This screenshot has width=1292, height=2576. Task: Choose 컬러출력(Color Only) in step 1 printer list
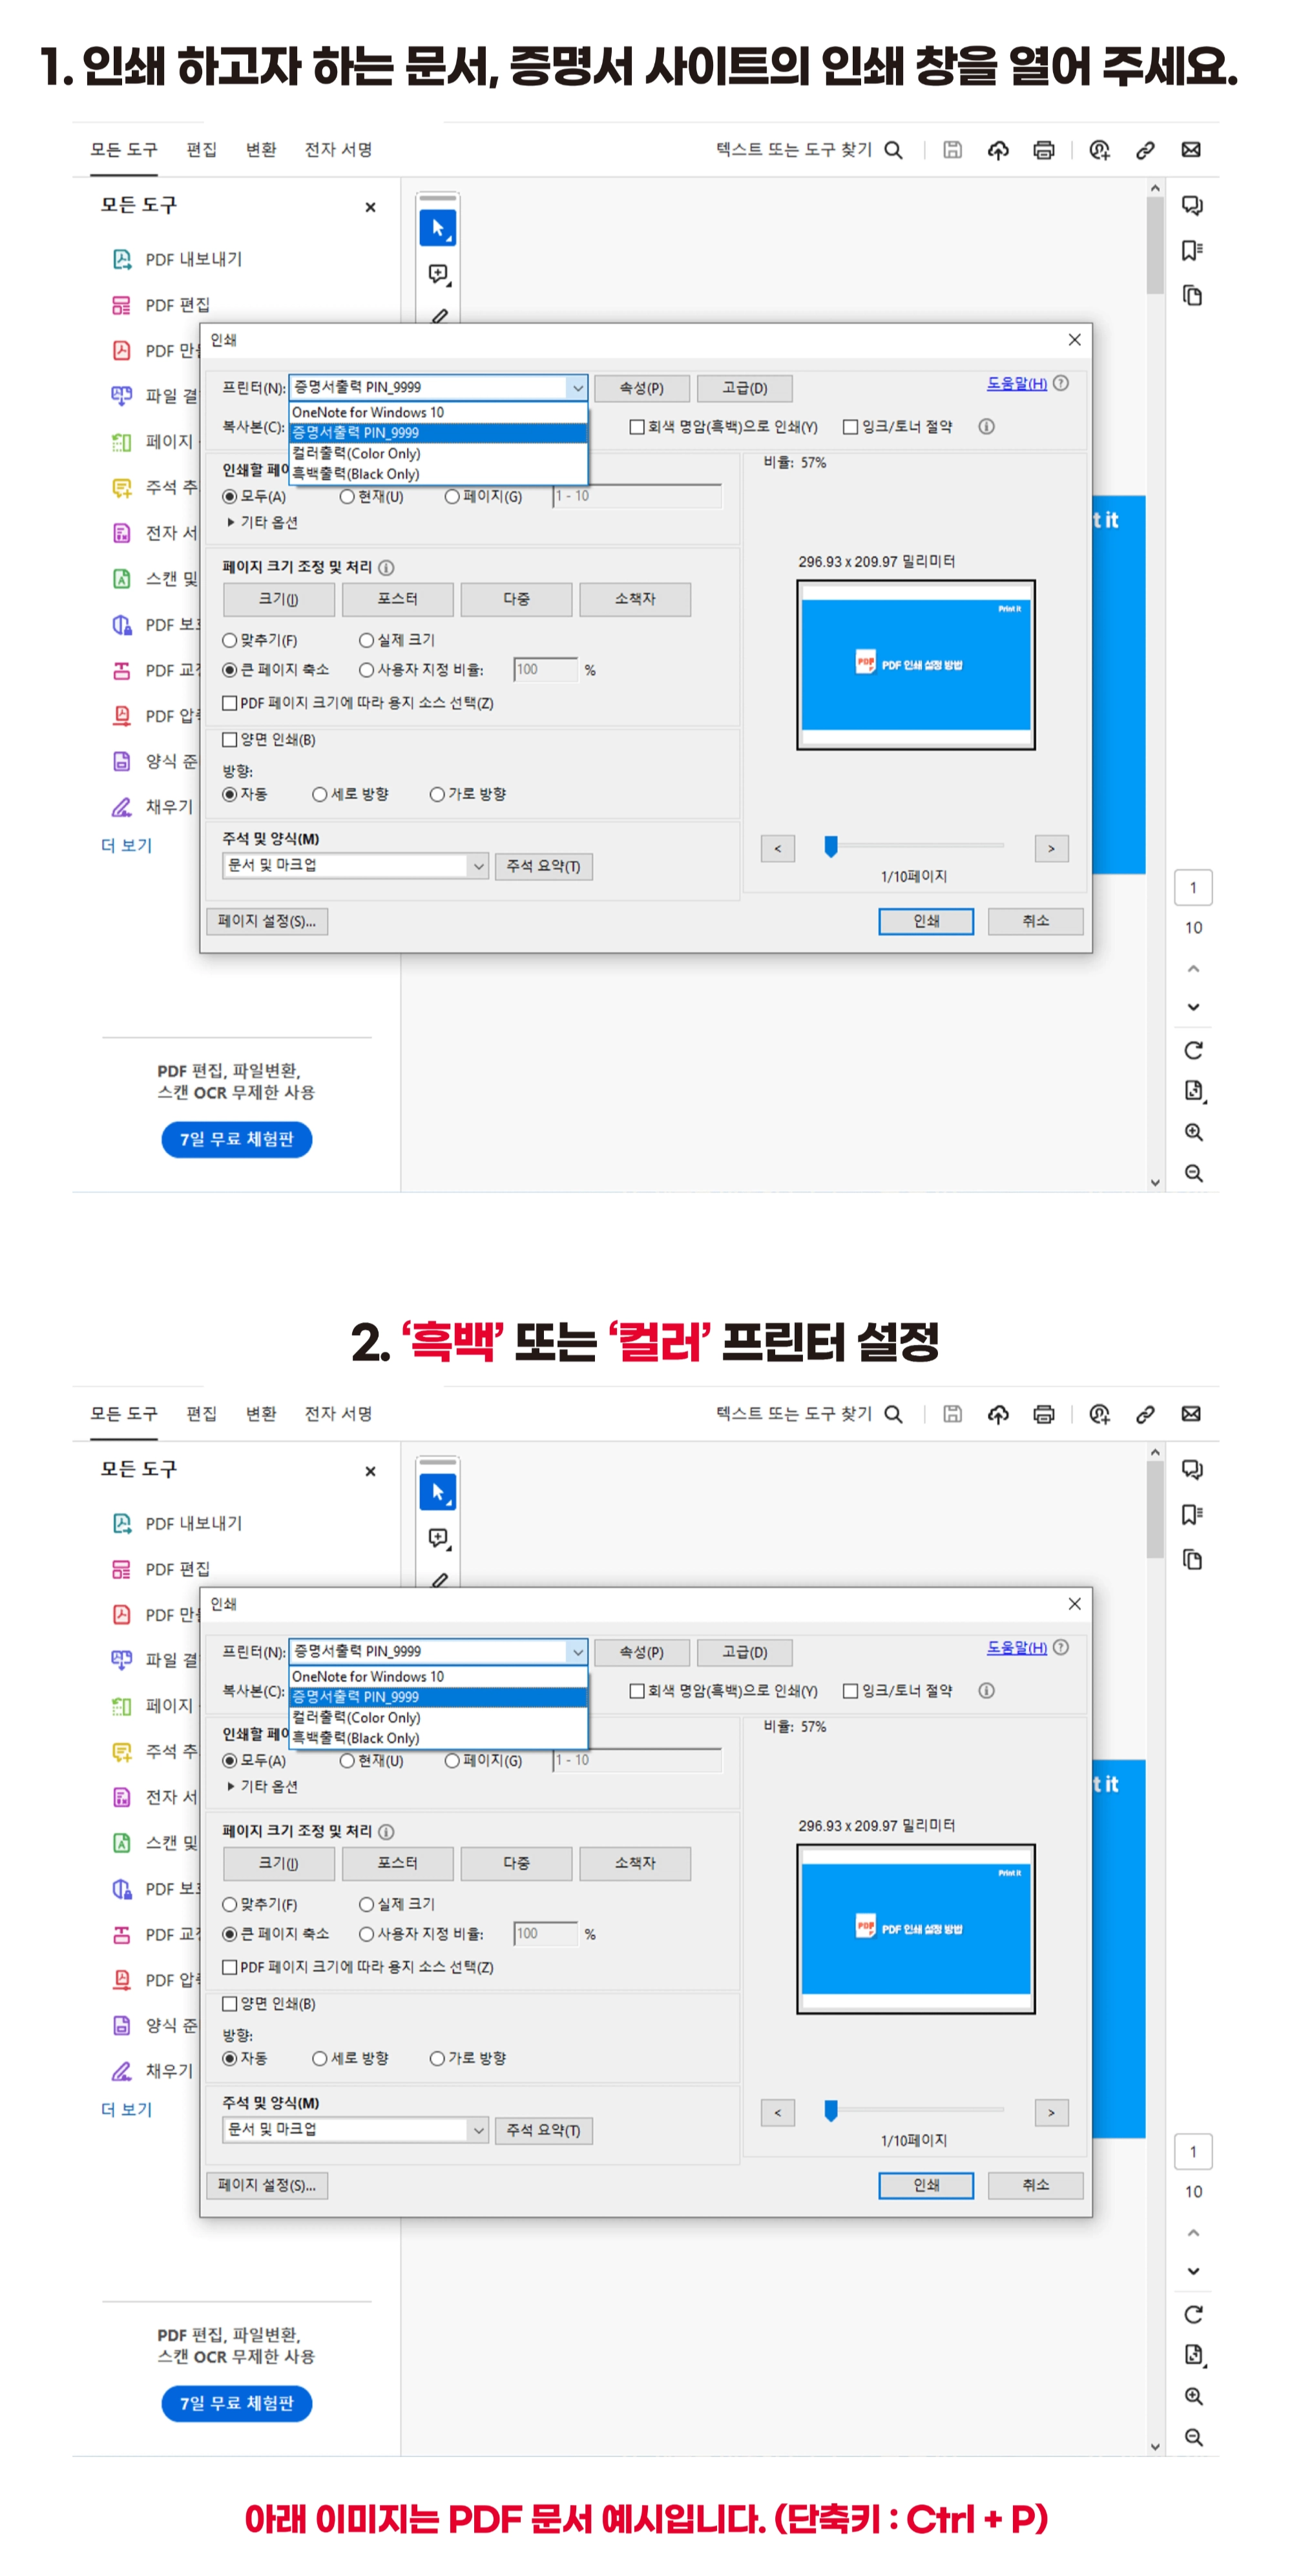355,453
